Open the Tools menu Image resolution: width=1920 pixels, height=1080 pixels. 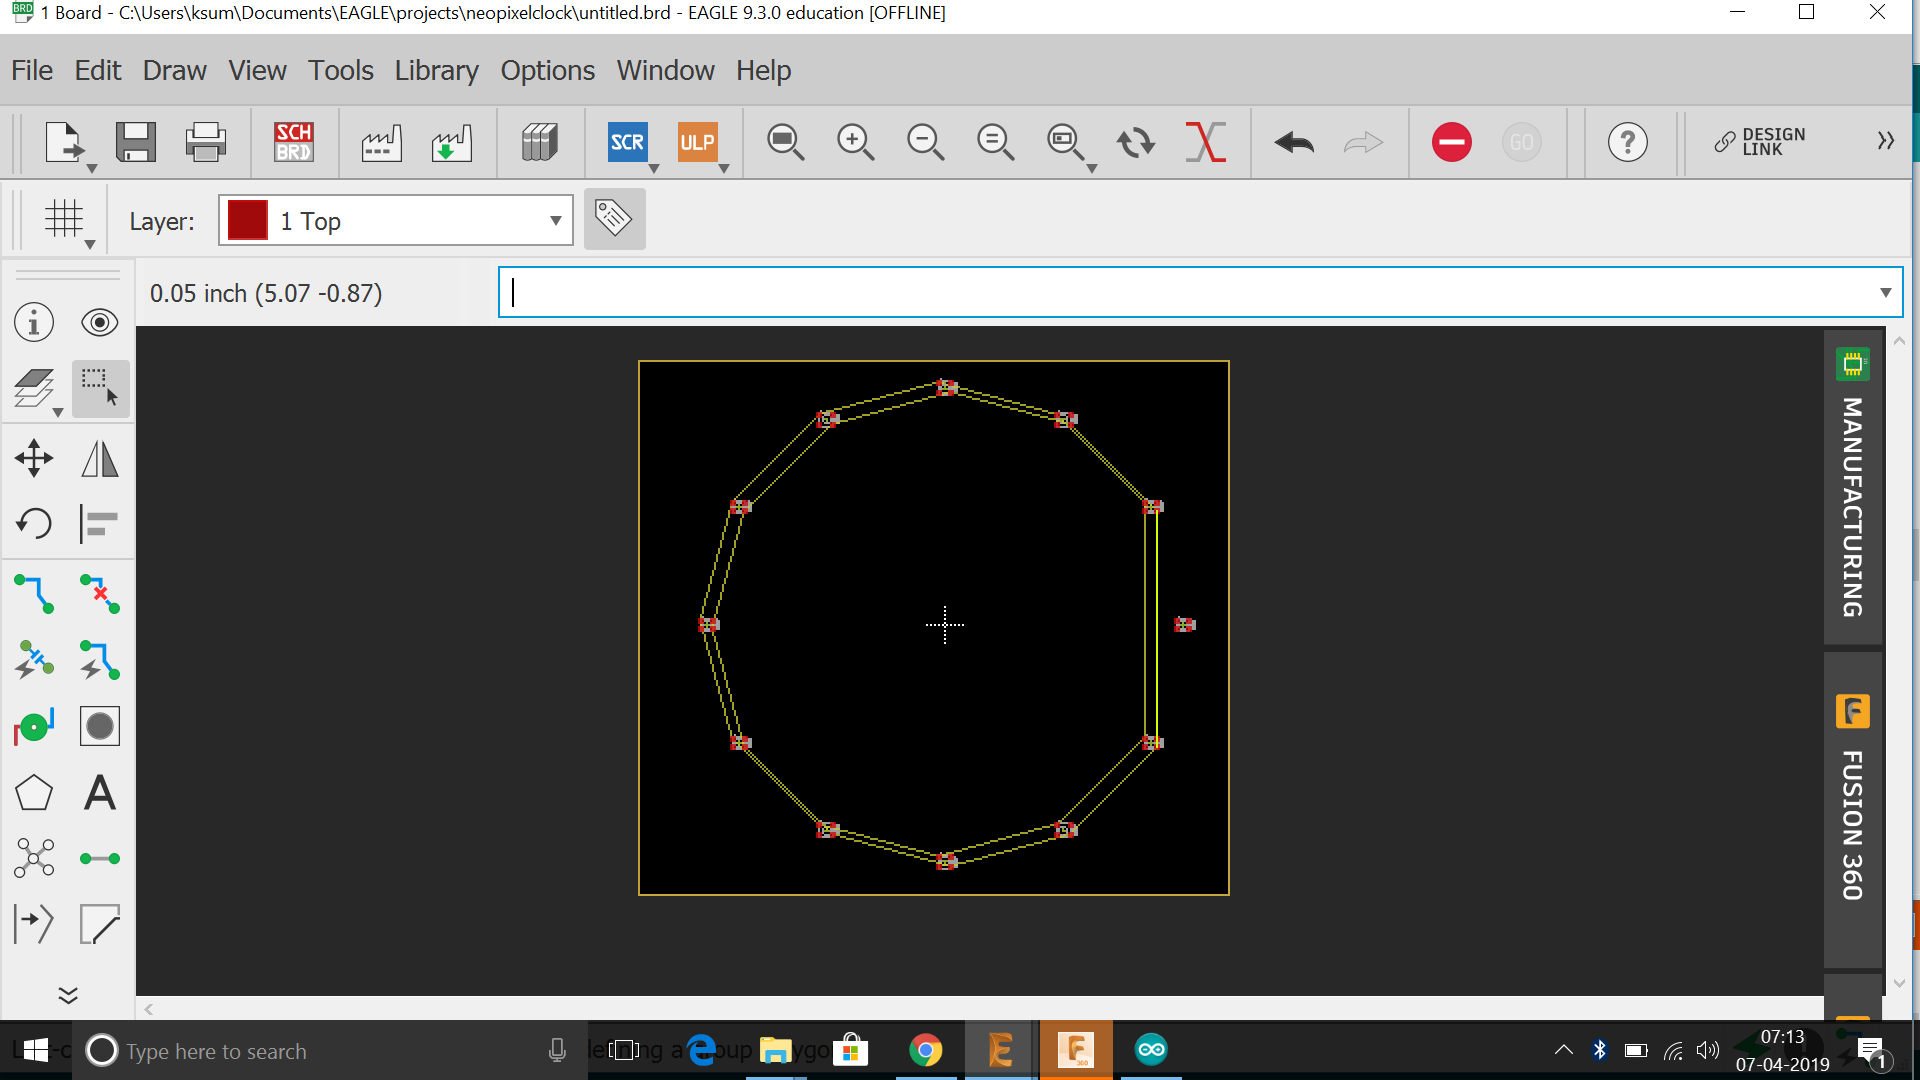340,71
